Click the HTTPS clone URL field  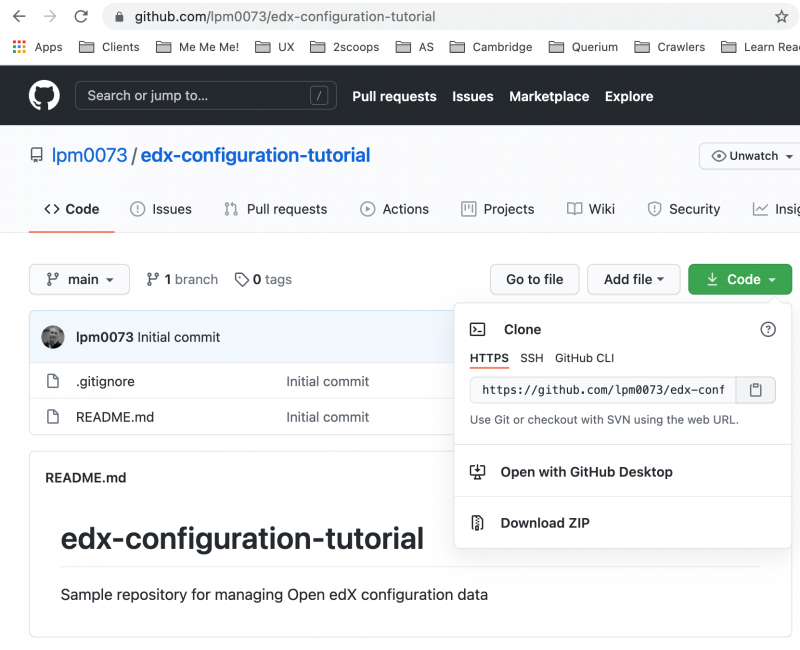click(x=600, y=390)
